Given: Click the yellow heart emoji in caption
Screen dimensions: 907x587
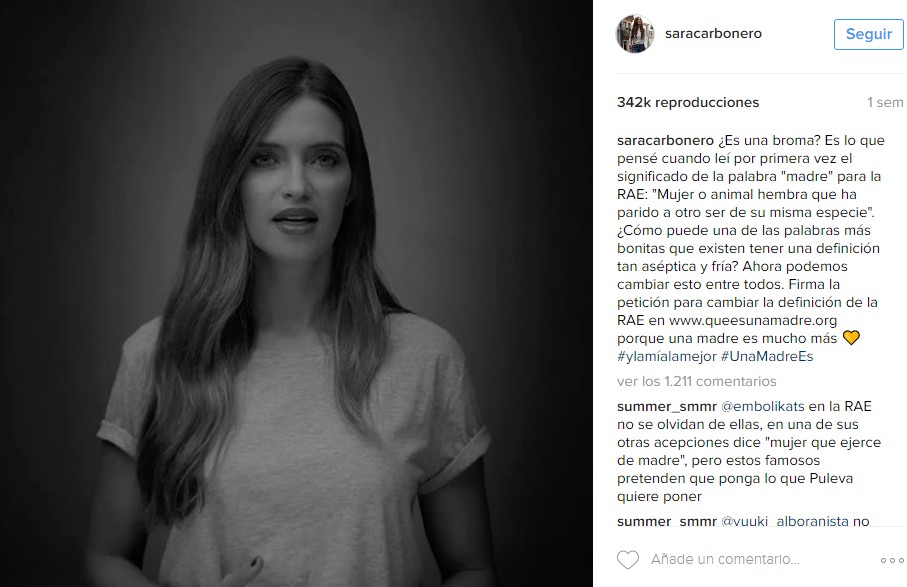Looking at the screenshot, I should 851,338.
